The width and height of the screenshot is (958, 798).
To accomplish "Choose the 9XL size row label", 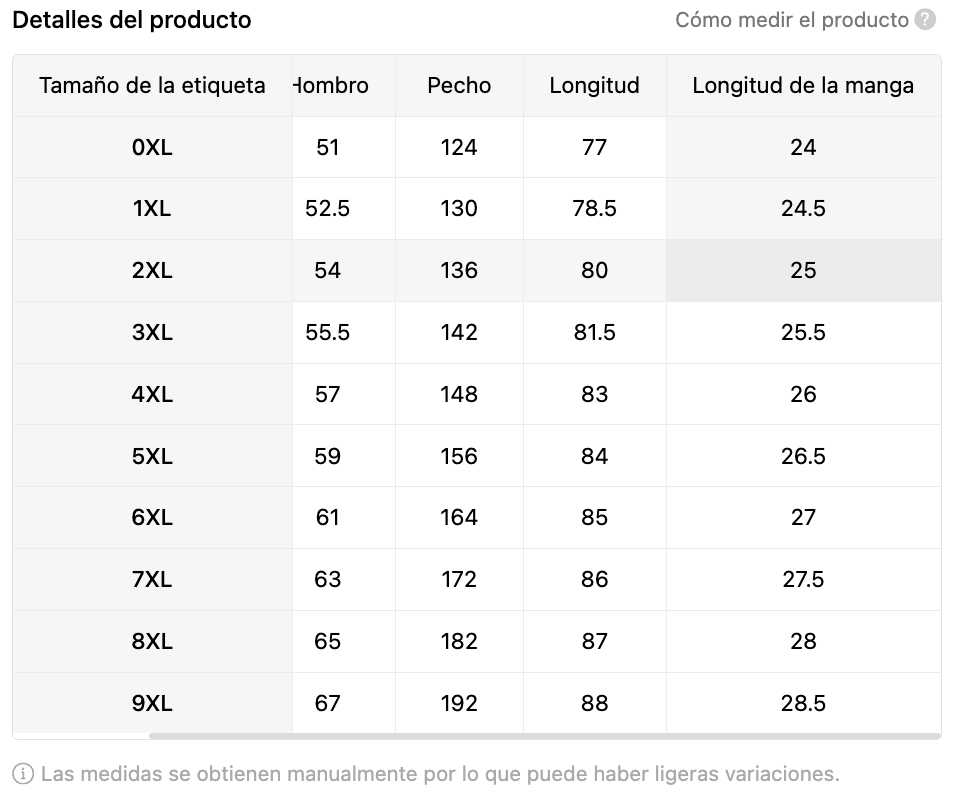I will [152, 704].
